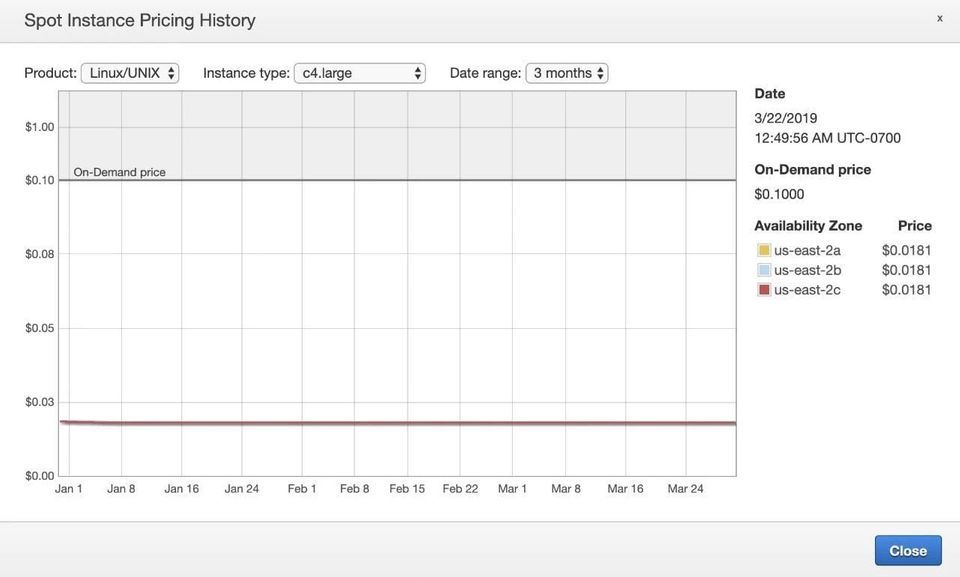Click the Feb 1 marker on the time axis
960x577 pixels.
[x=302, y=489]
